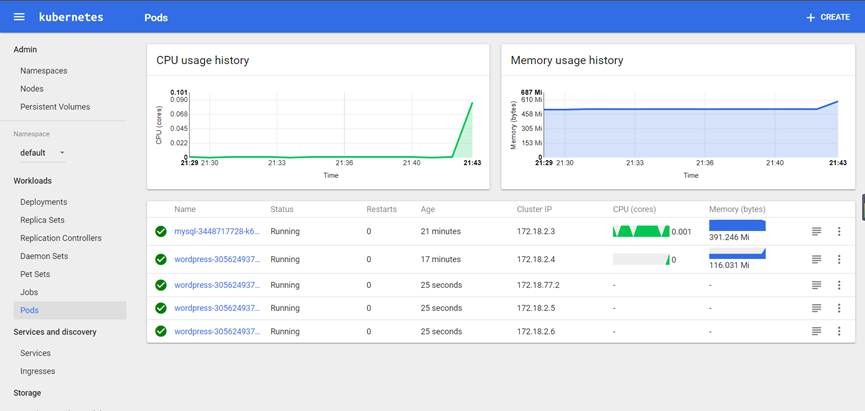The height and width of the screenshot is (411, 865).
Task: Open the wordpress pod aged 17 minutes
Action: 216,260
